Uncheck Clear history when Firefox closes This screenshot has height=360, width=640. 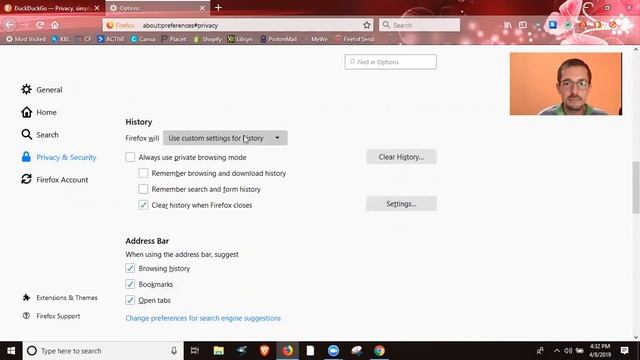pos(143,205)
